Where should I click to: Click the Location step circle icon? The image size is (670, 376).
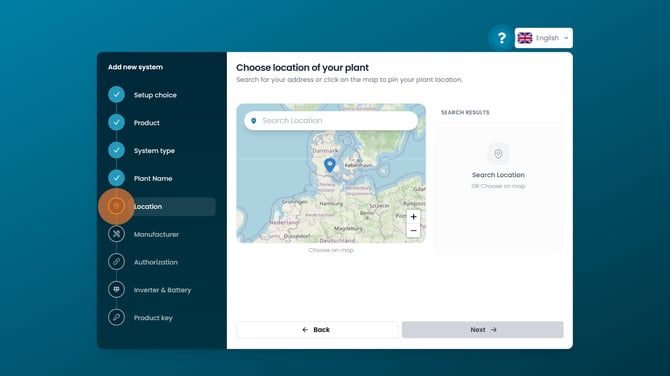pos(116,206)
